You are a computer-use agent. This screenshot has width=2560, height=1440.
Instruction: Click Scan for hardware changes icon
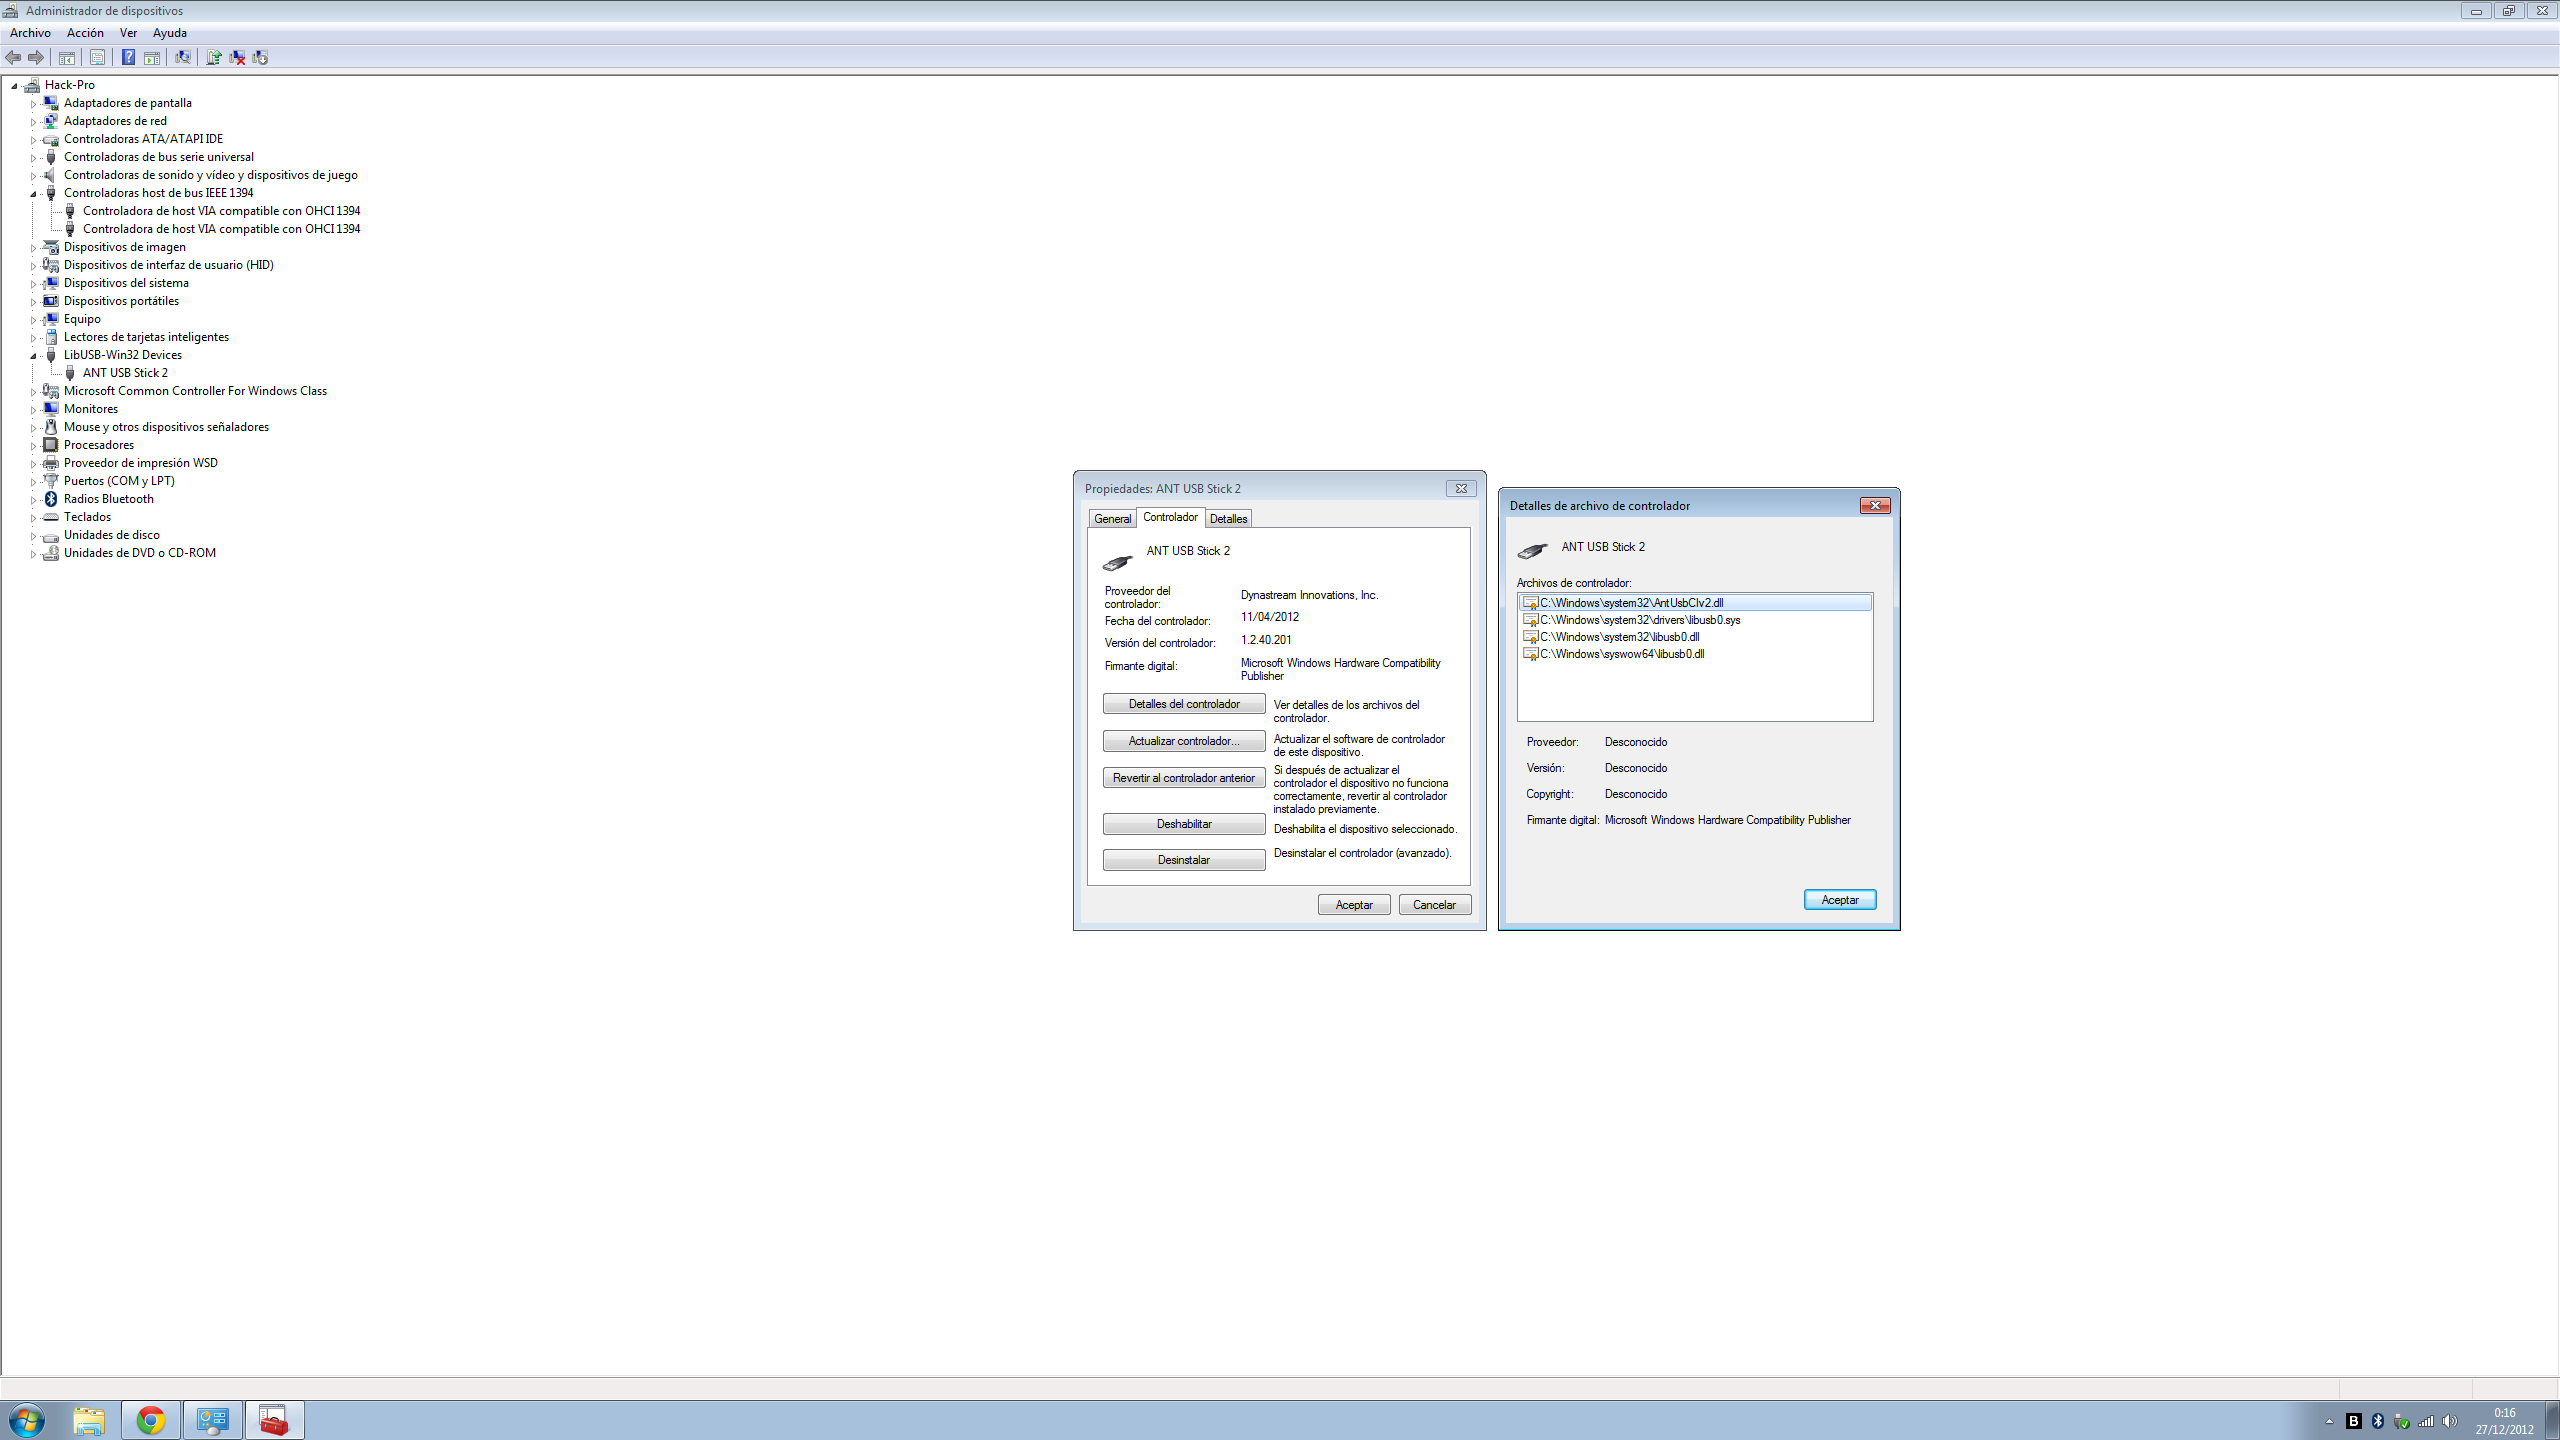[x=183, y=57]
